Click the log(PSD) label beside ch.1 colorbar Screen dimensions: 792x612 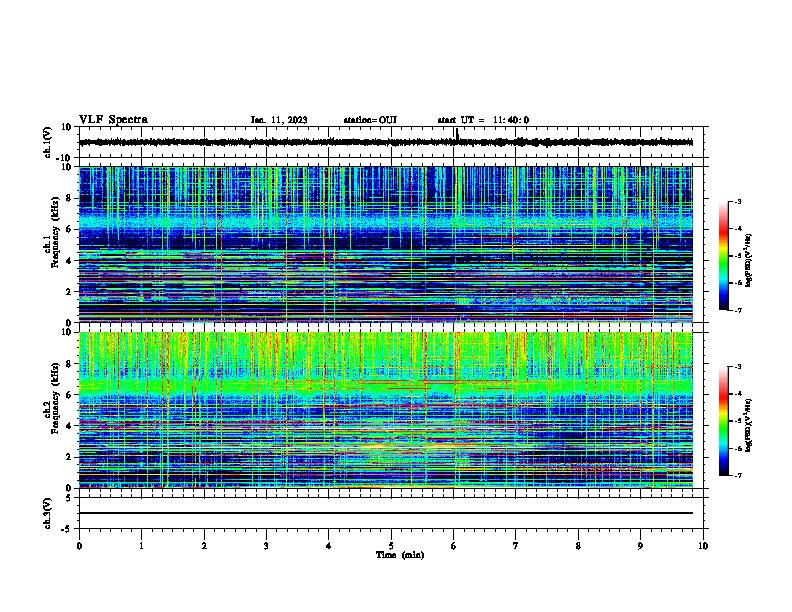748,260
